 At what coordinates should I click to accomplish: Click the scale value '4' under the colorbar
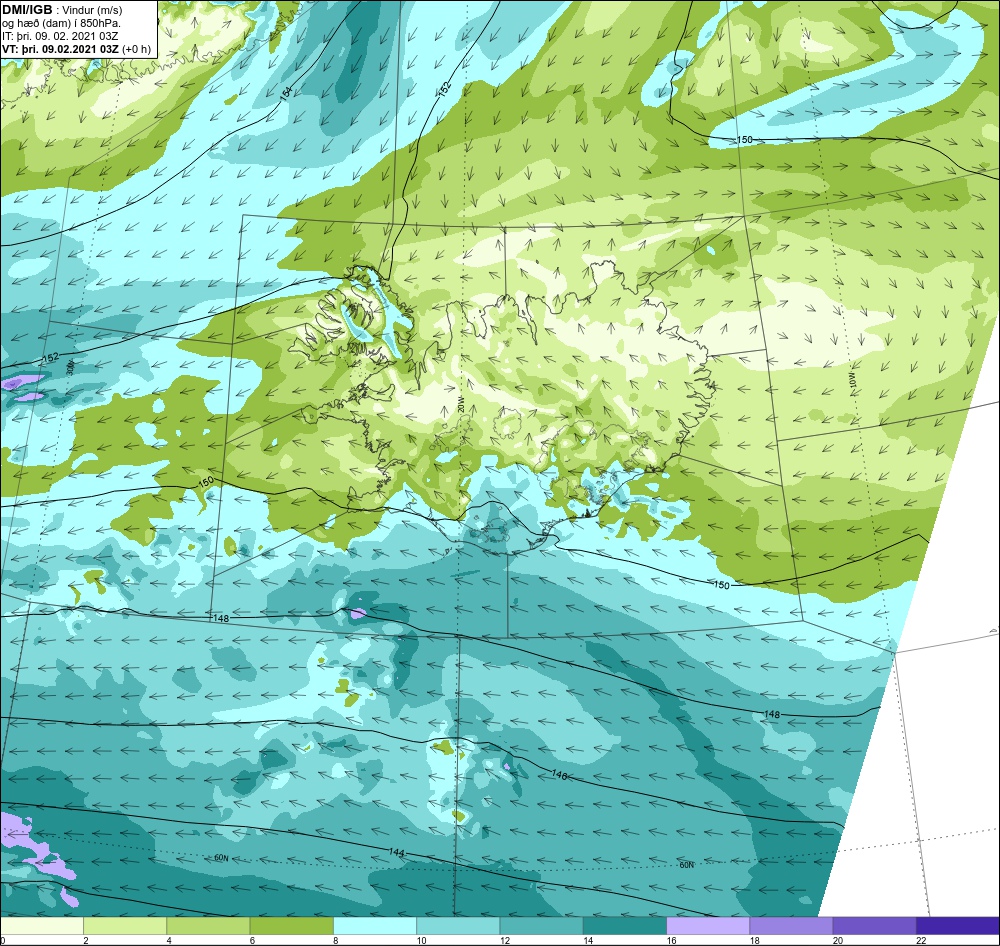coord(169,940)
